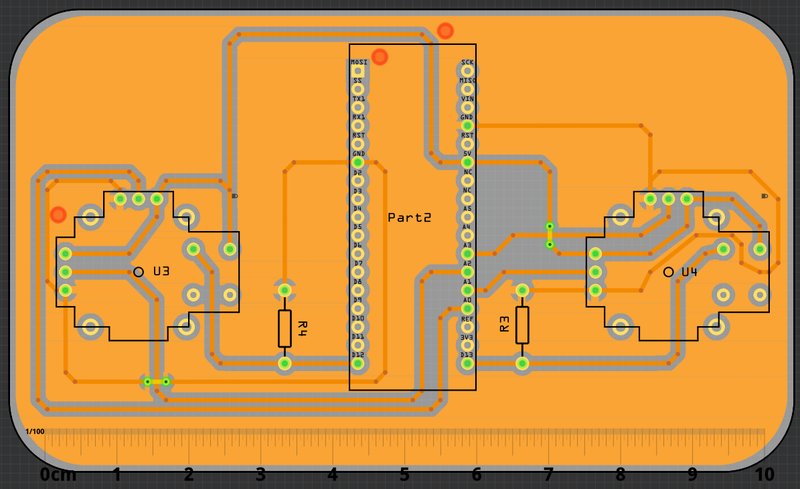Click the Part2 label text
The image size is (800, 489).
(409, 217)
